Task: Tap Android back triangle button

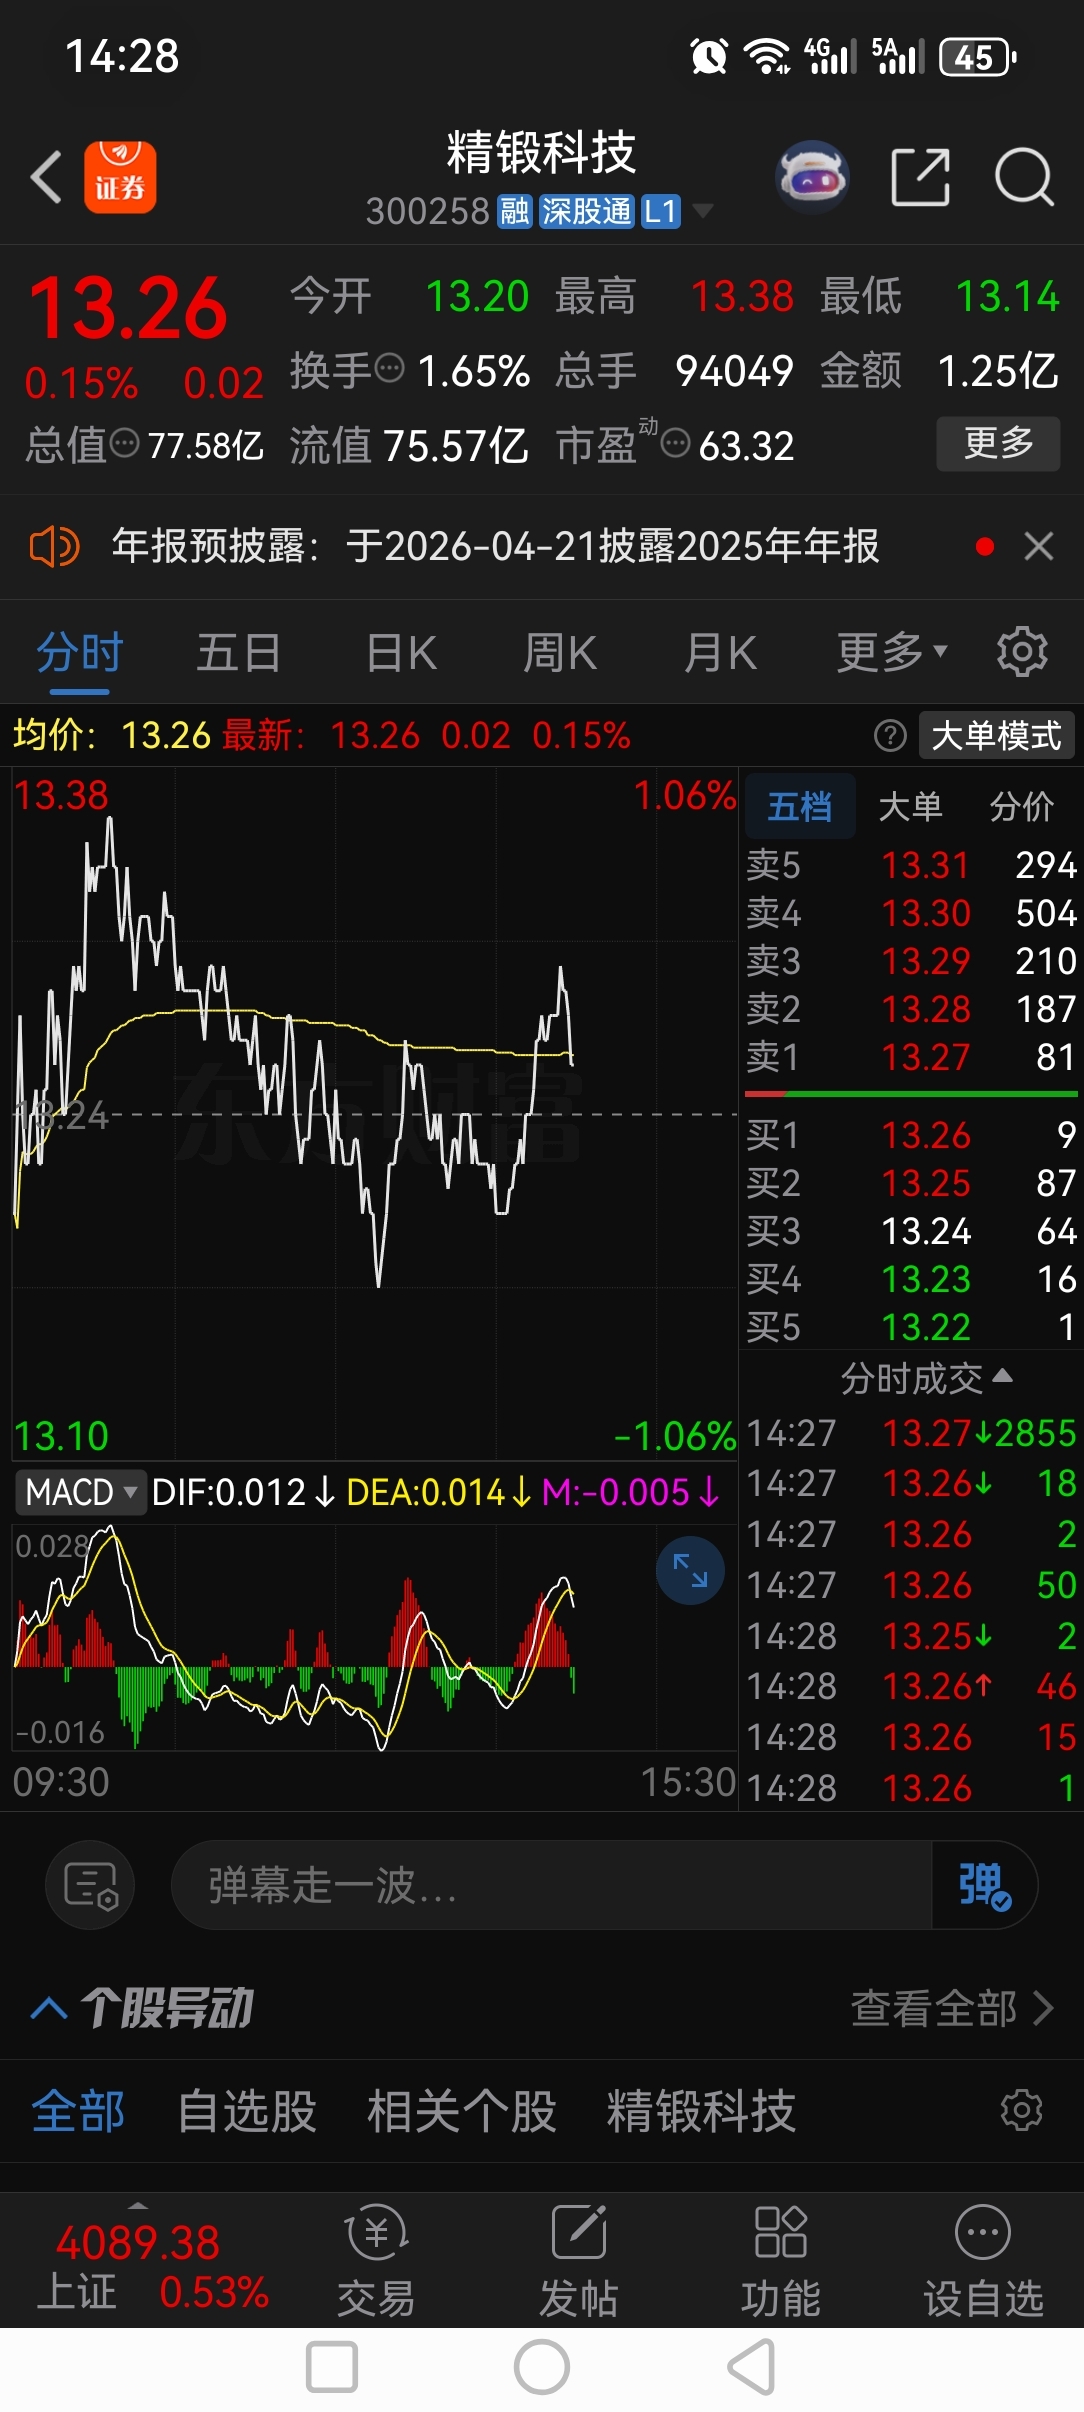Action: pos(751,2368)
